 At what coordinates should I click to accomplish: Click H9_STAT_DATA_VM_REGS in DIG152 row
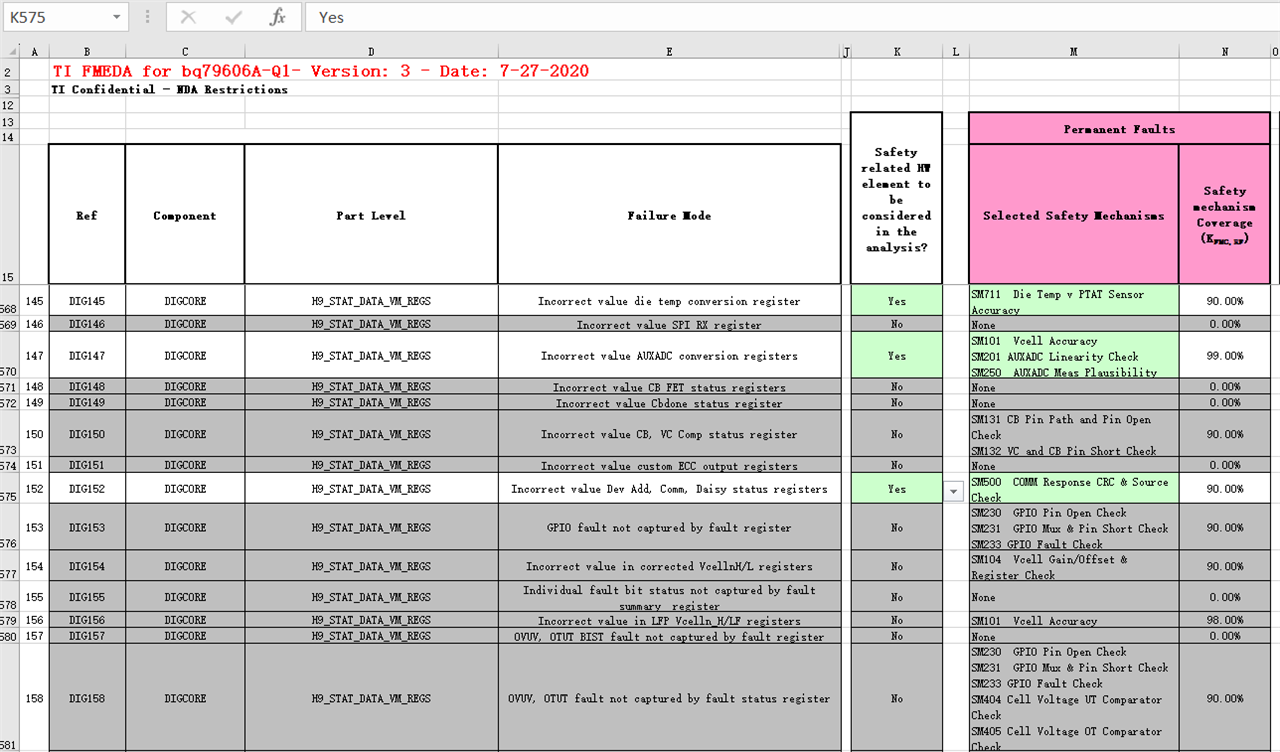371,488
